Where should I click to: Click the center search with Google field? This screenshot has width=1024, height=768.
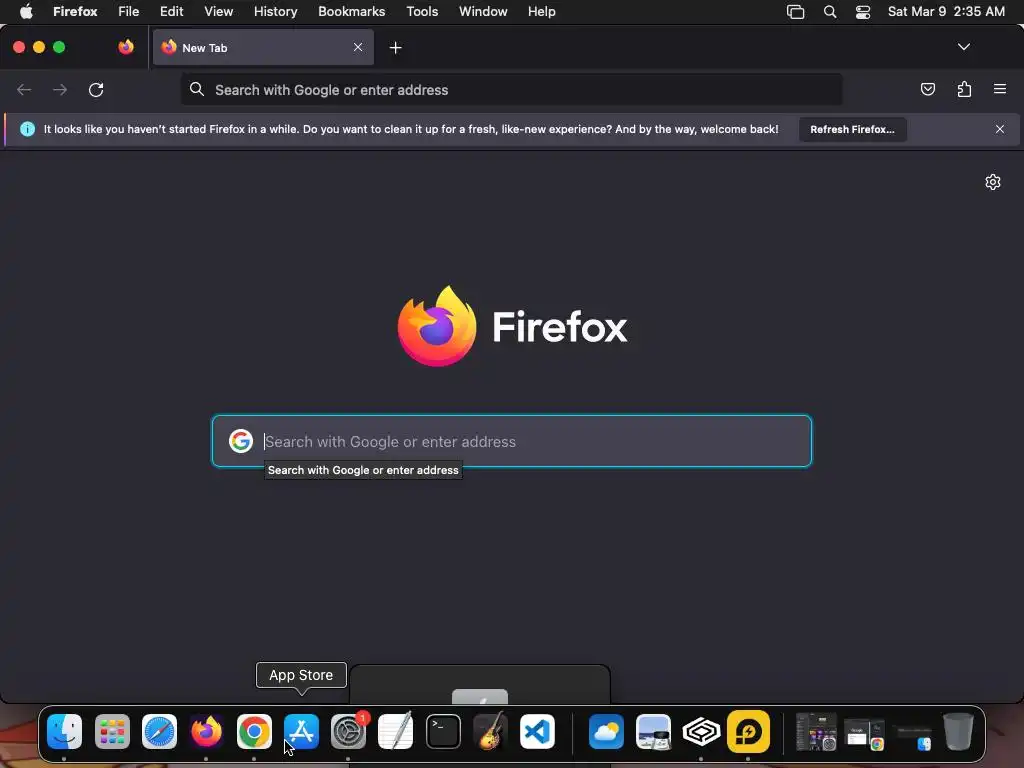point(511,441)
